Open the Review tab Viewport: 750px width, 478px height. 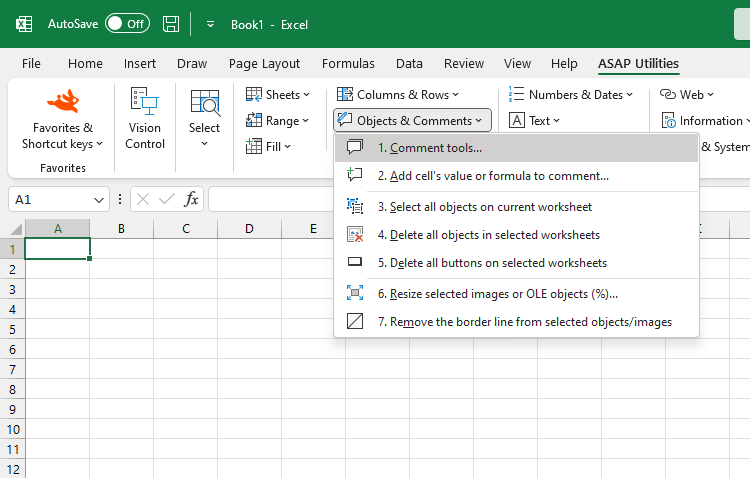(x=463, y=64)
